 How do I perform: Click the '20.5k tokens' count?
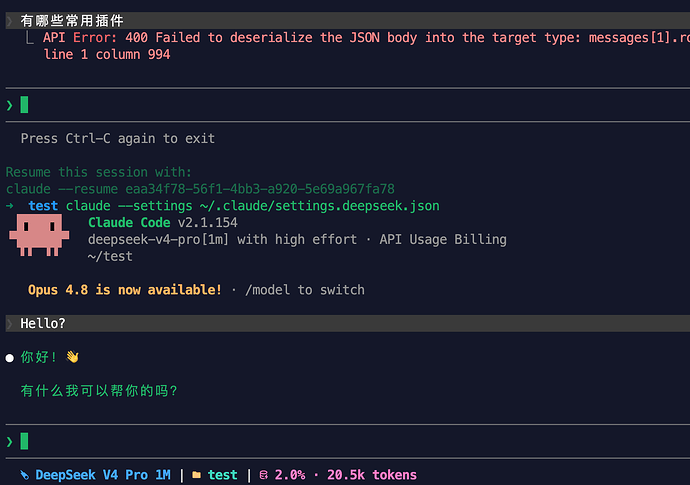click(372, 475)
